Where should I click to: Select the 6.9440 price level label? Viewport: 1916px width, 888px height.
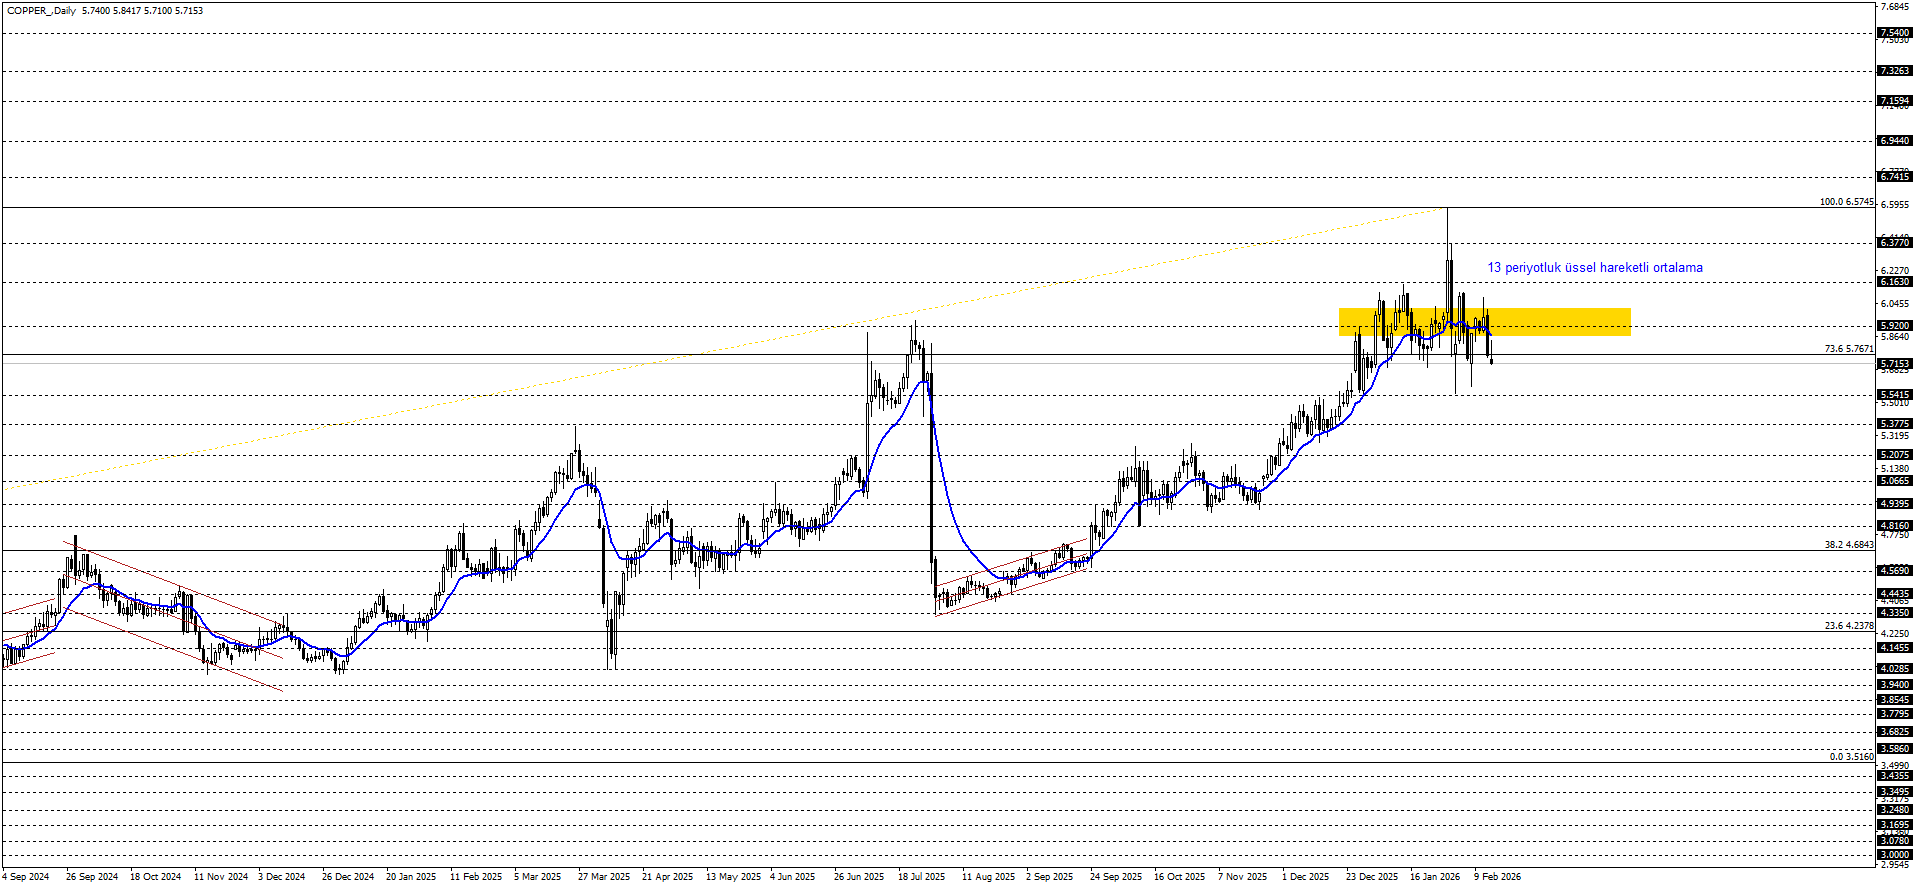click(x=1895, y=141)
